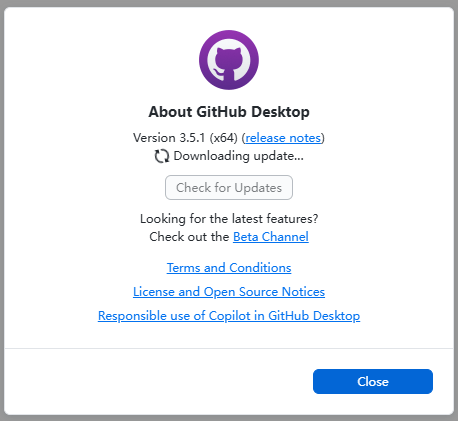Click the Downloading update... status text
Screen dimensions: 458x421
239,156
